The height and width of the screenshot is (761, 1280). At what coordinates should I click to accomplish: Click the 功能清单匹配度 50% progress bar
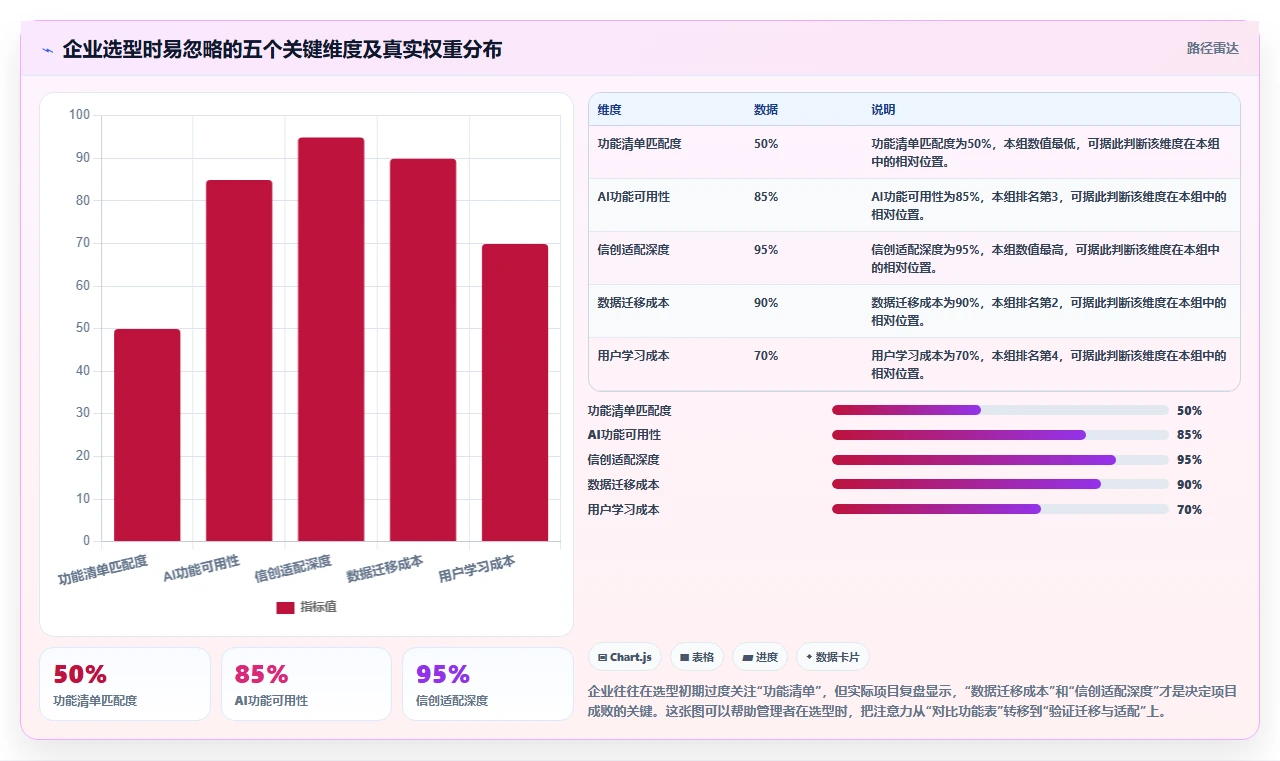click(x=1000, y=410)
